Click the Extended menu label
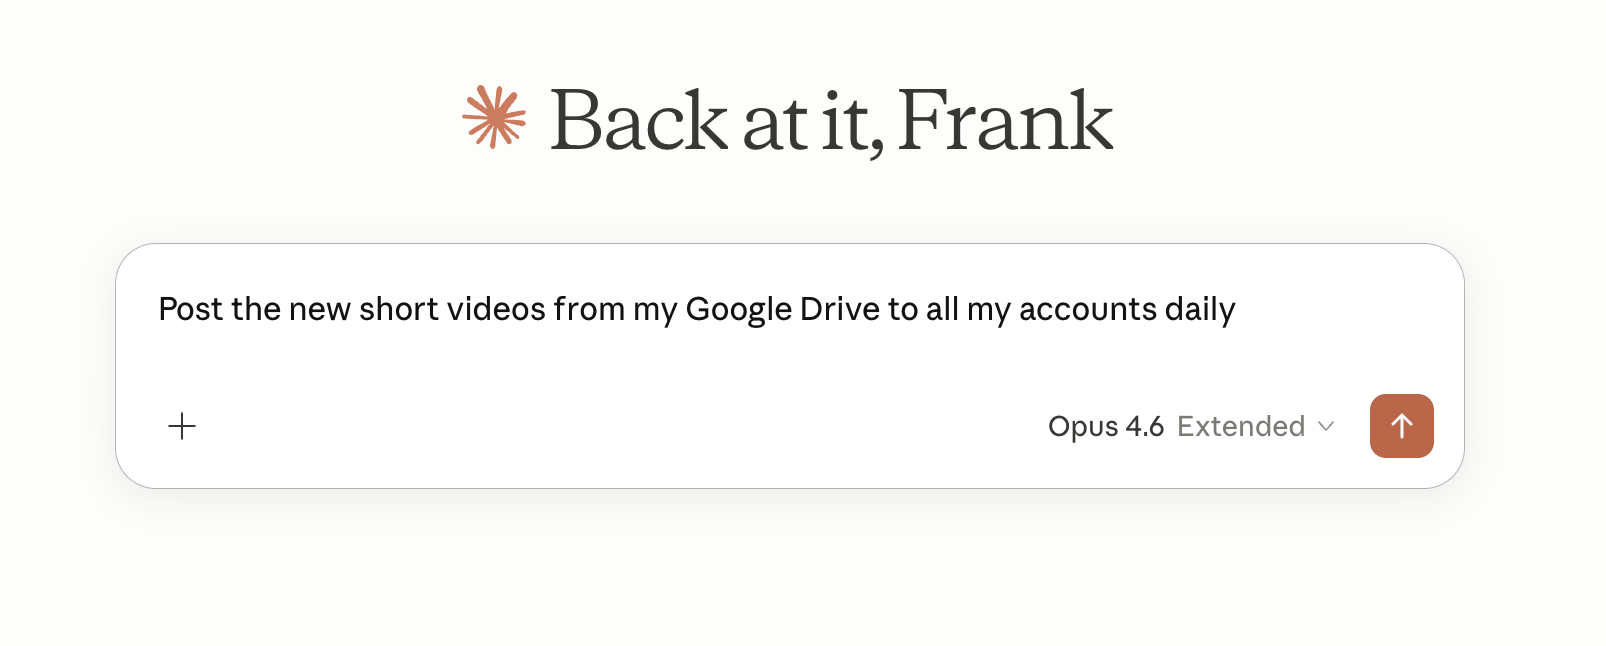 [x=1243, y=426]
